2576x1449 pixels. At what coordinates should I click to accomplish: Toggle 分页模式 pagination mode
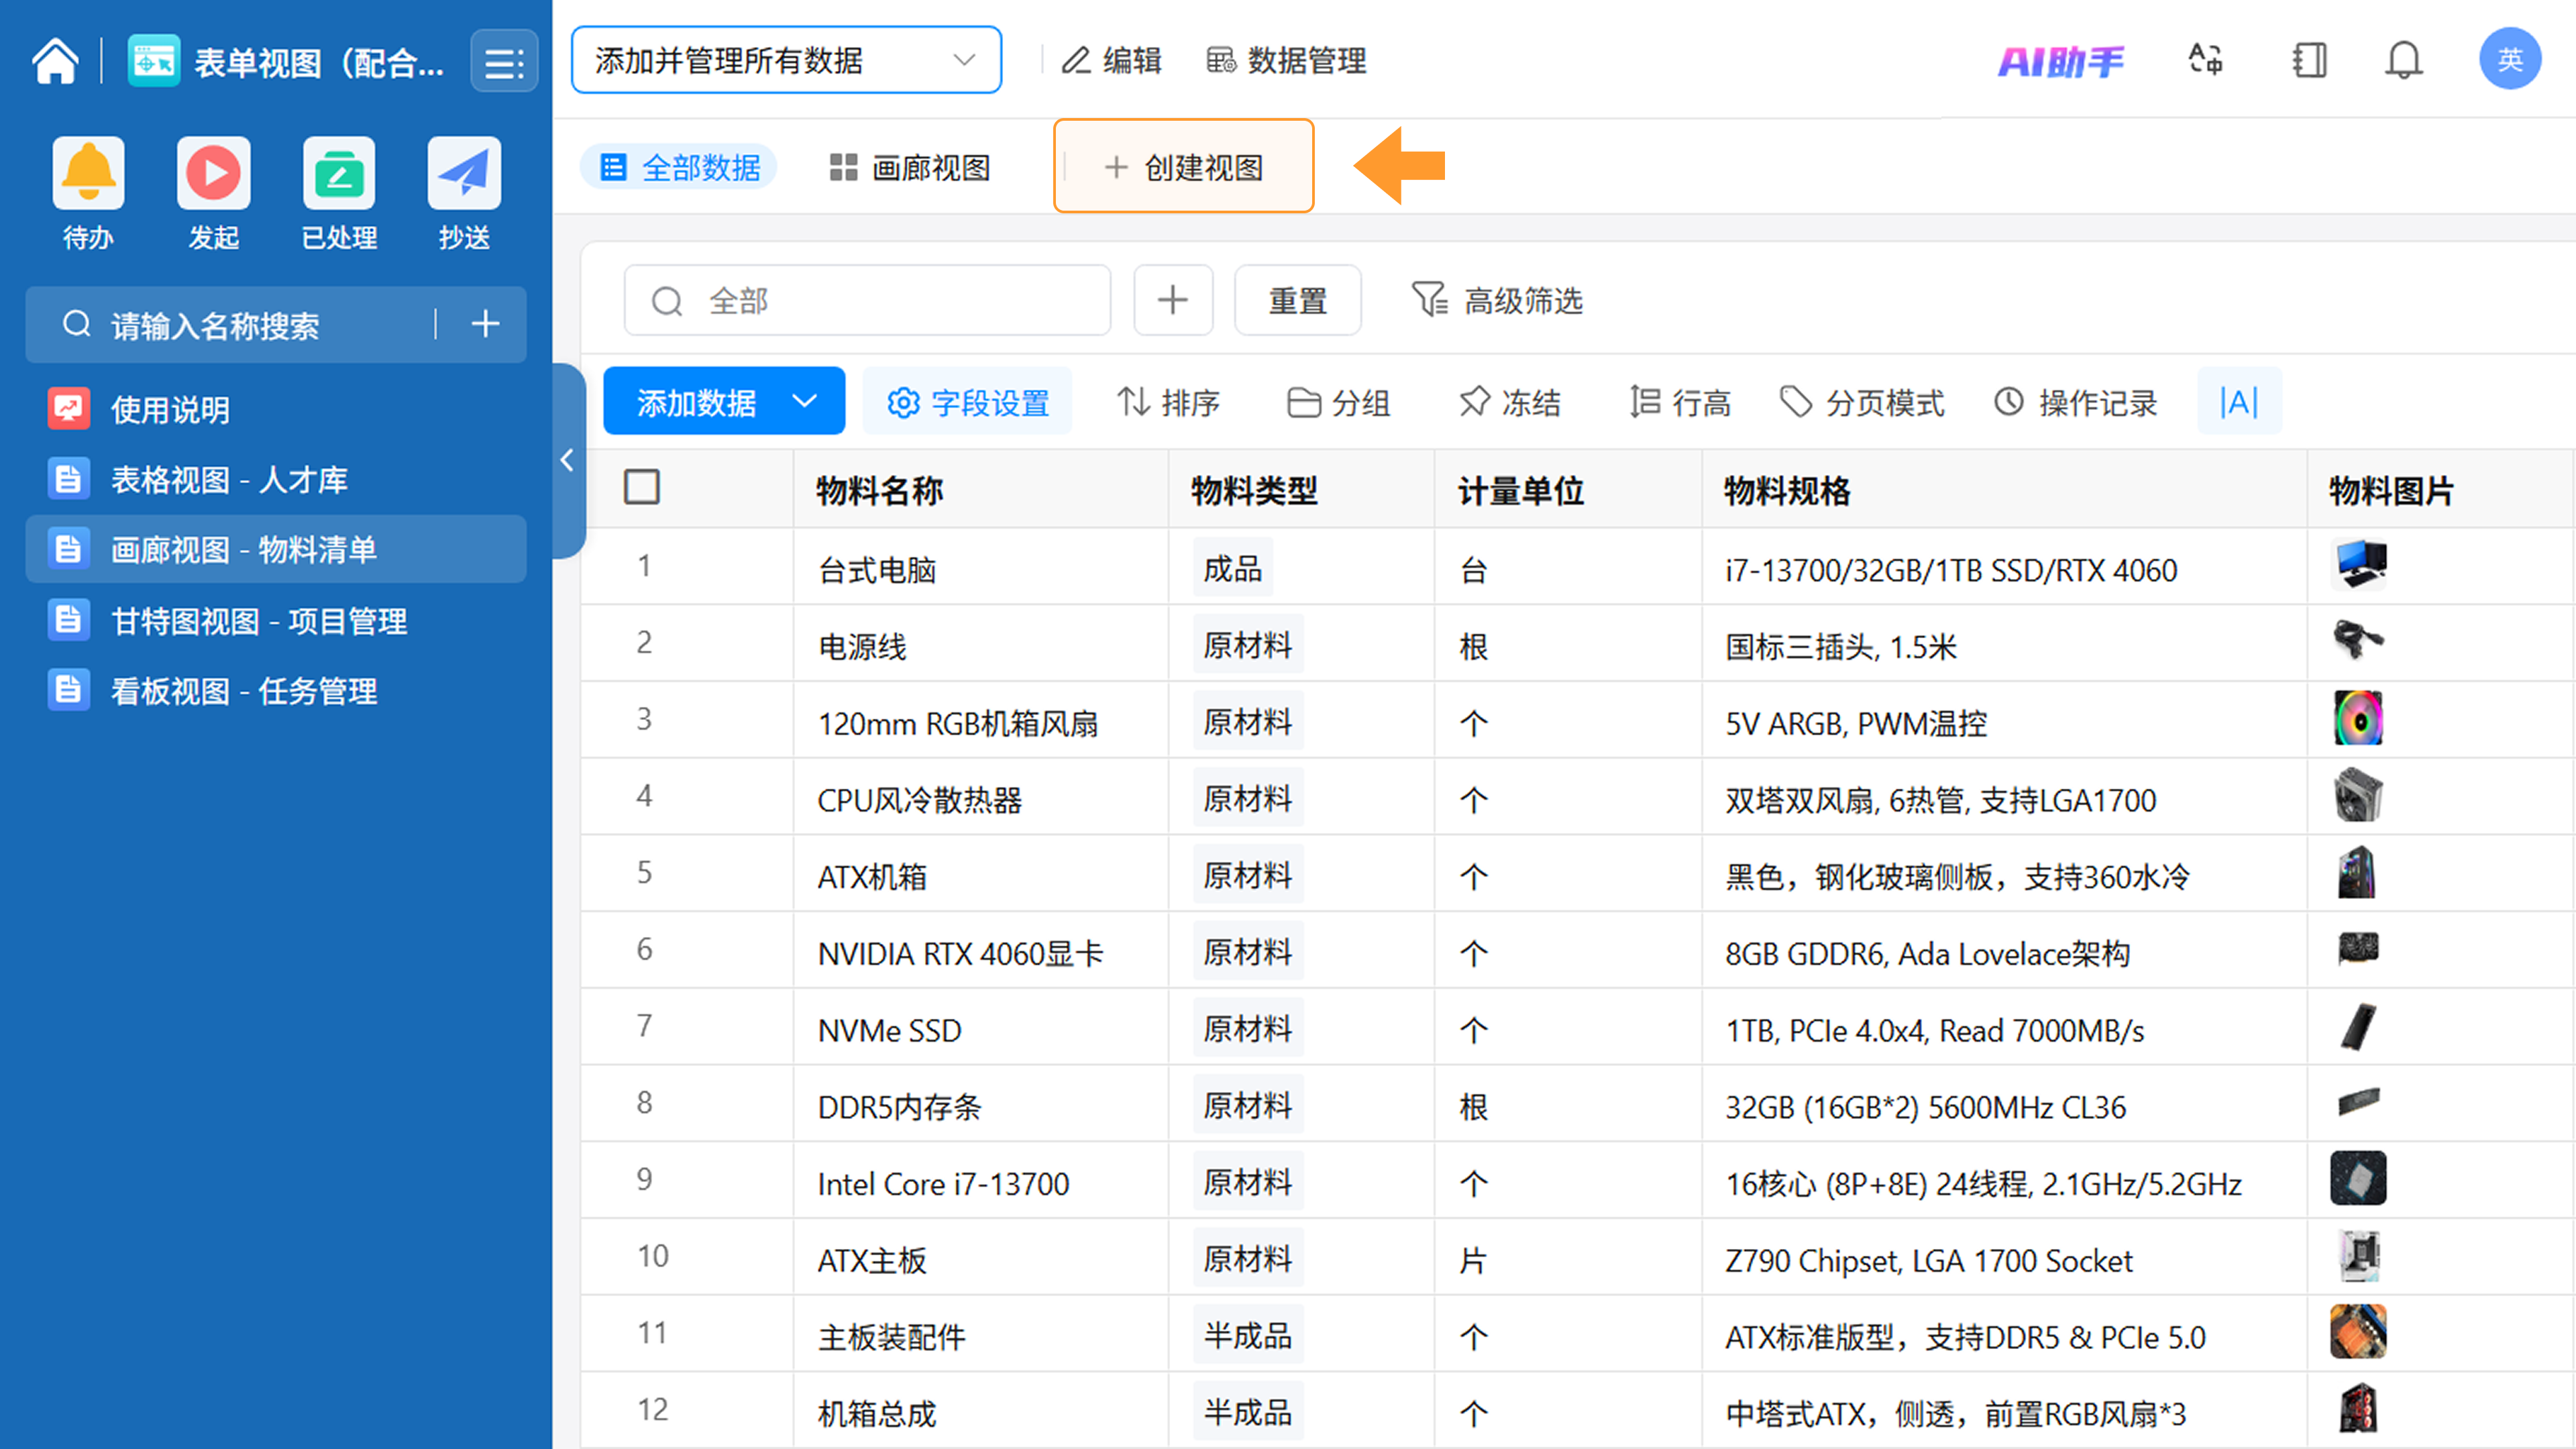click(1862, 403)
